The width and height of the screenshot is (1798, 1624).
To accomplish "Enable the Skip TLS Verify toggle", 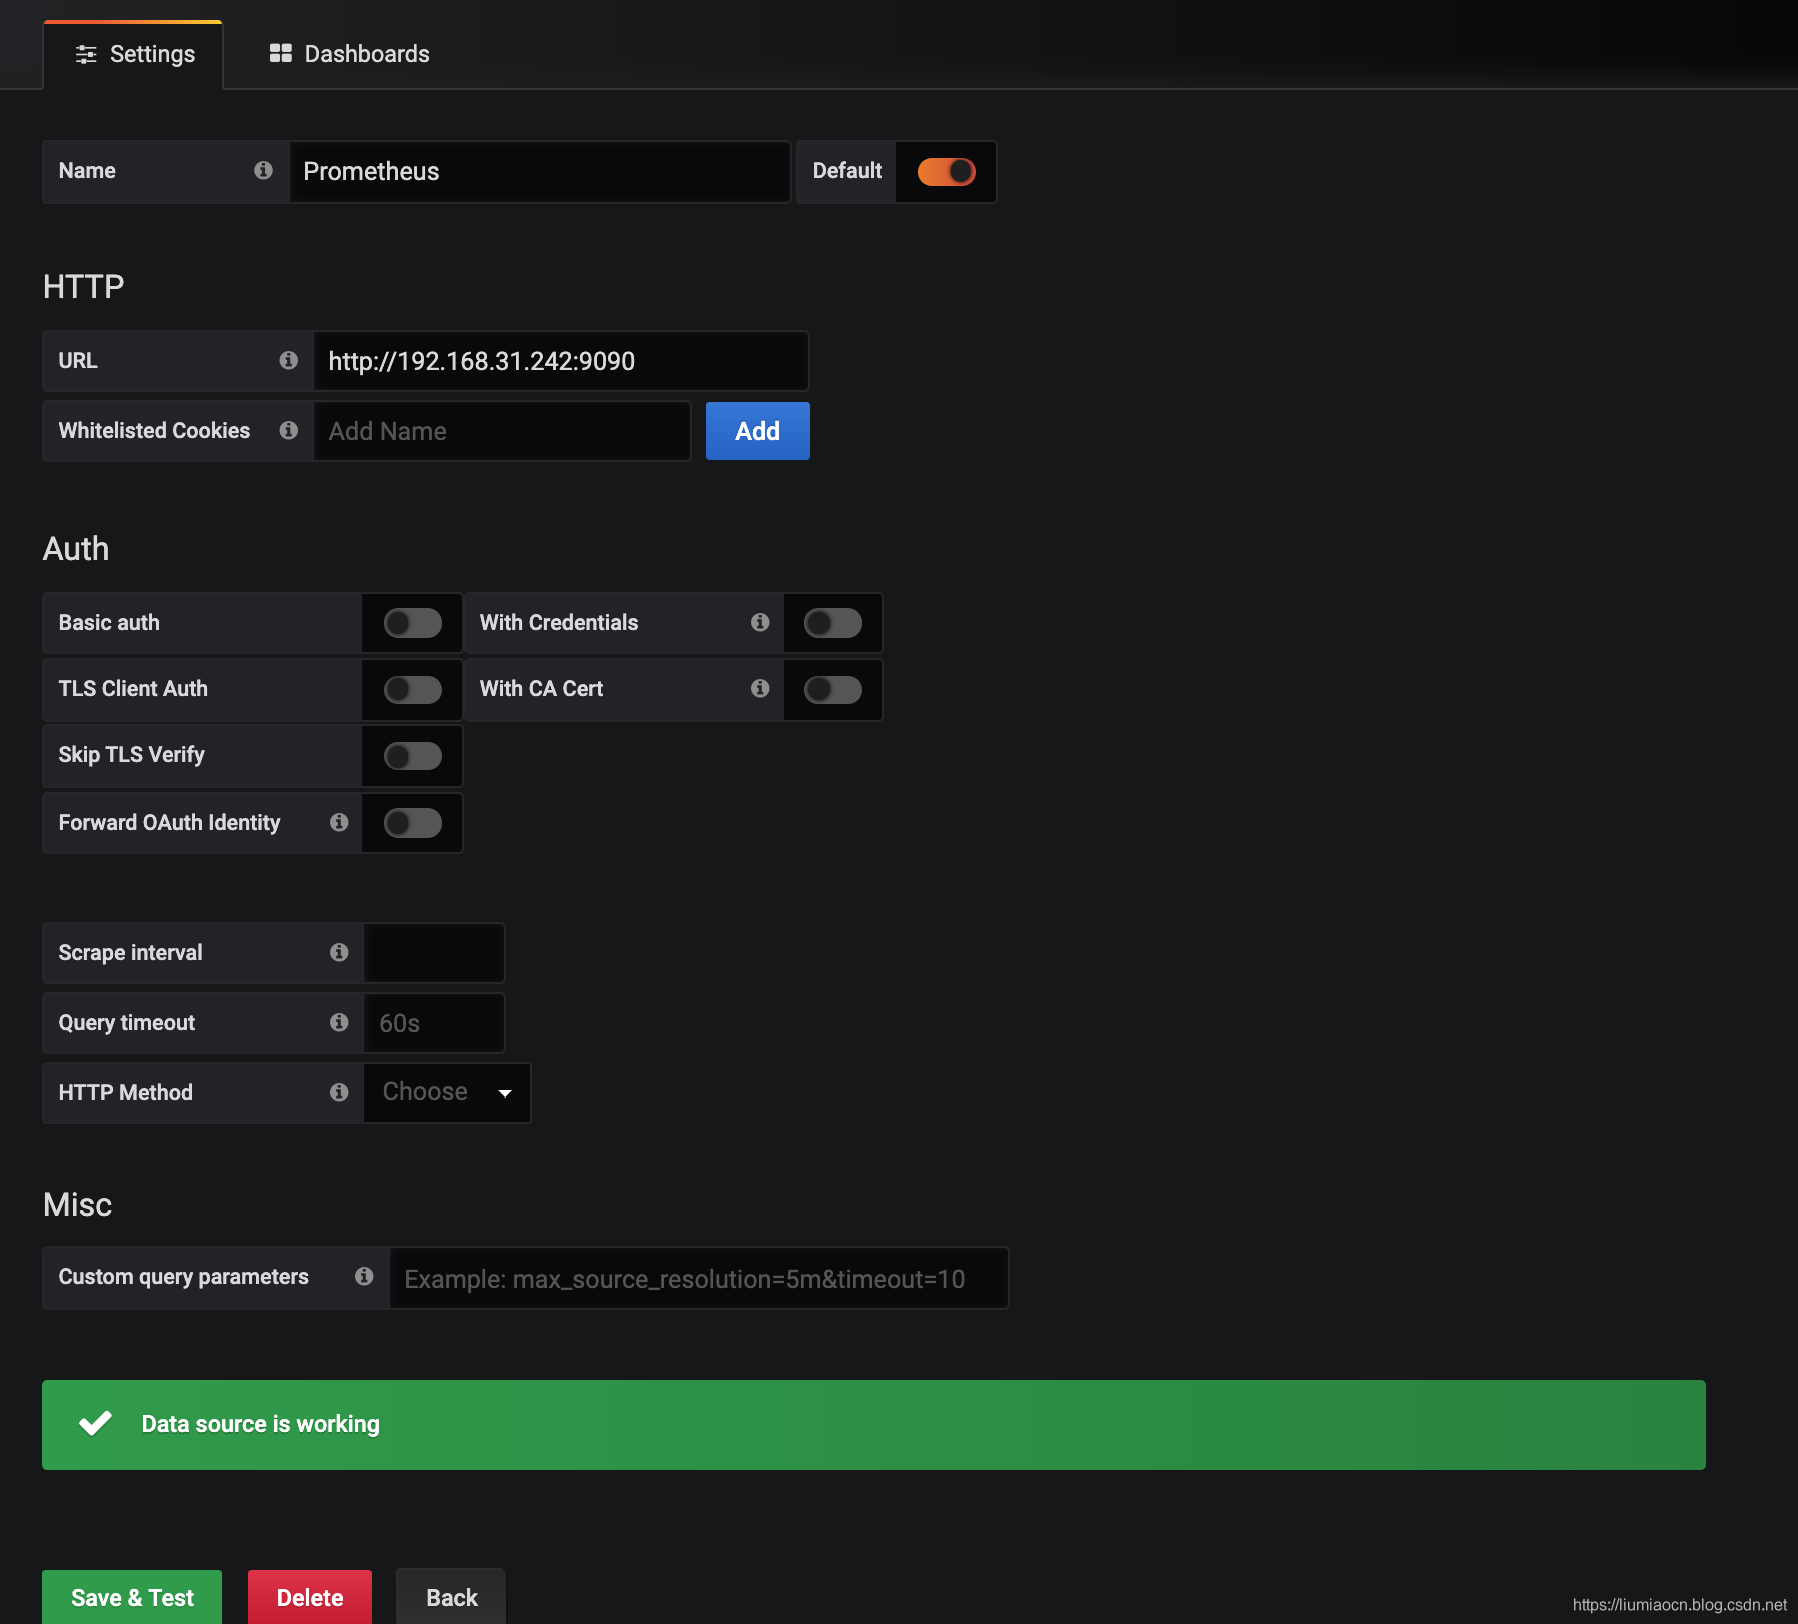I will coord(413,755).
